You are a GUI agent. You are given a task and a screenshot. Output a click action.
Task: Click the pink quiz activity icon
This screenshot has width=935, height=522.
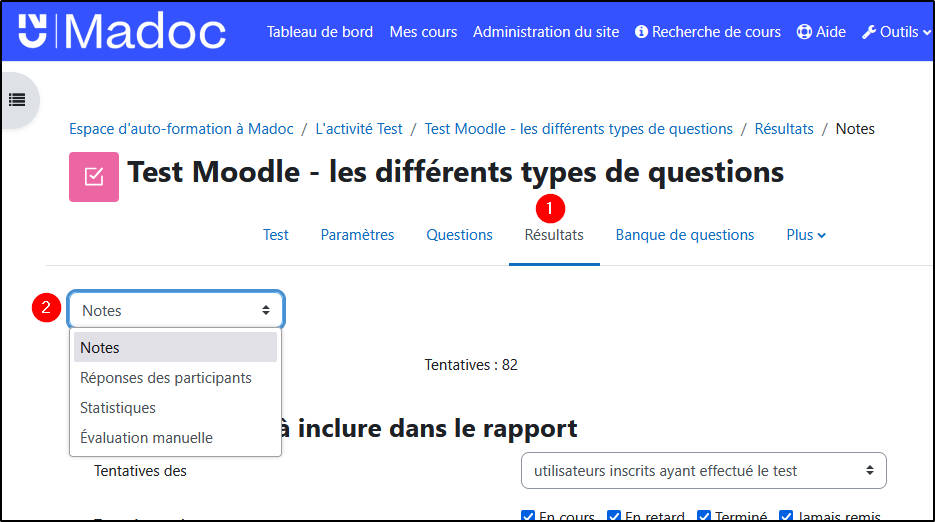click(94, 177)
